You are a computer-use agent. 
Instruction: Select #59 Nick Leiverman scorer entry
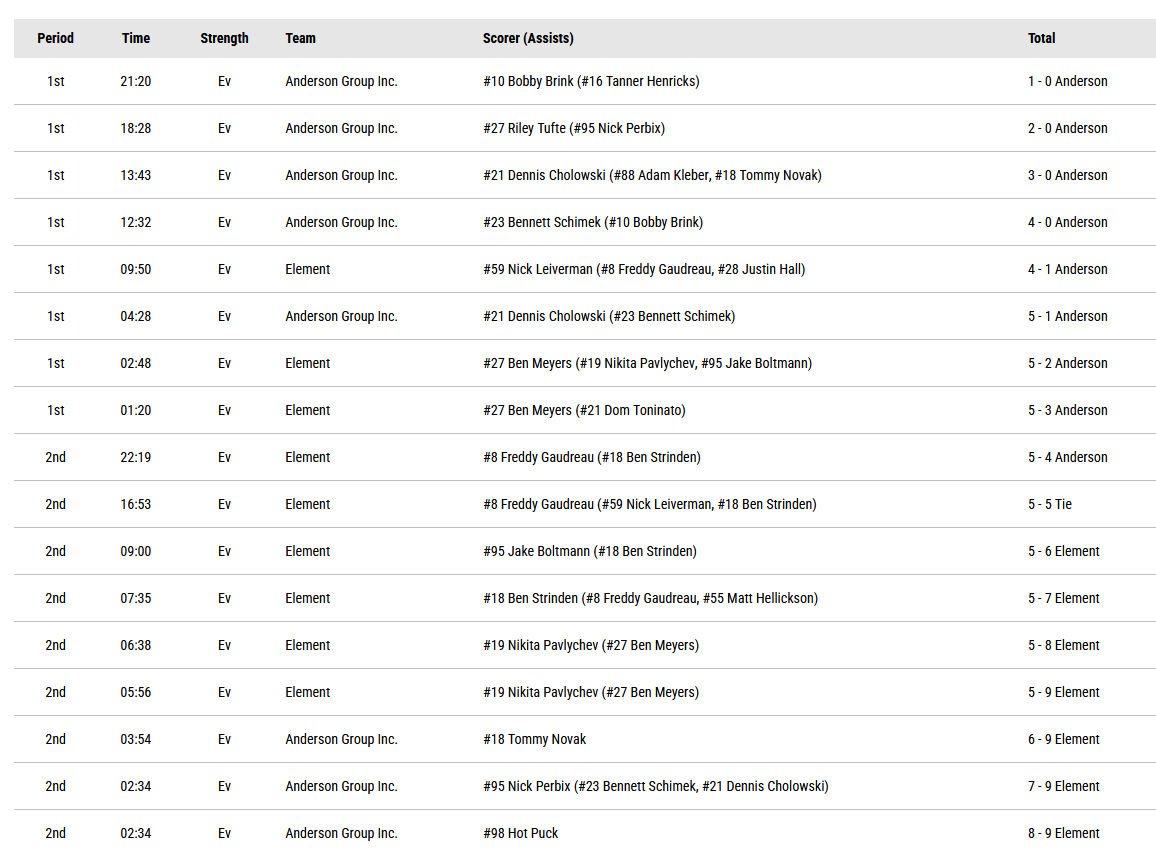coord(644,269)
